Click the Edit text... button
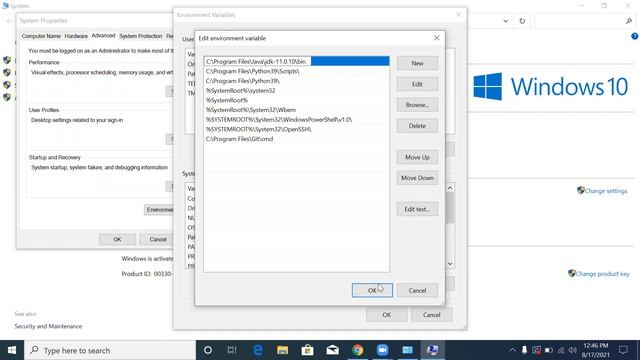This screenshot has height=360, width=640. pyautogui.click(x=417, y=209)
